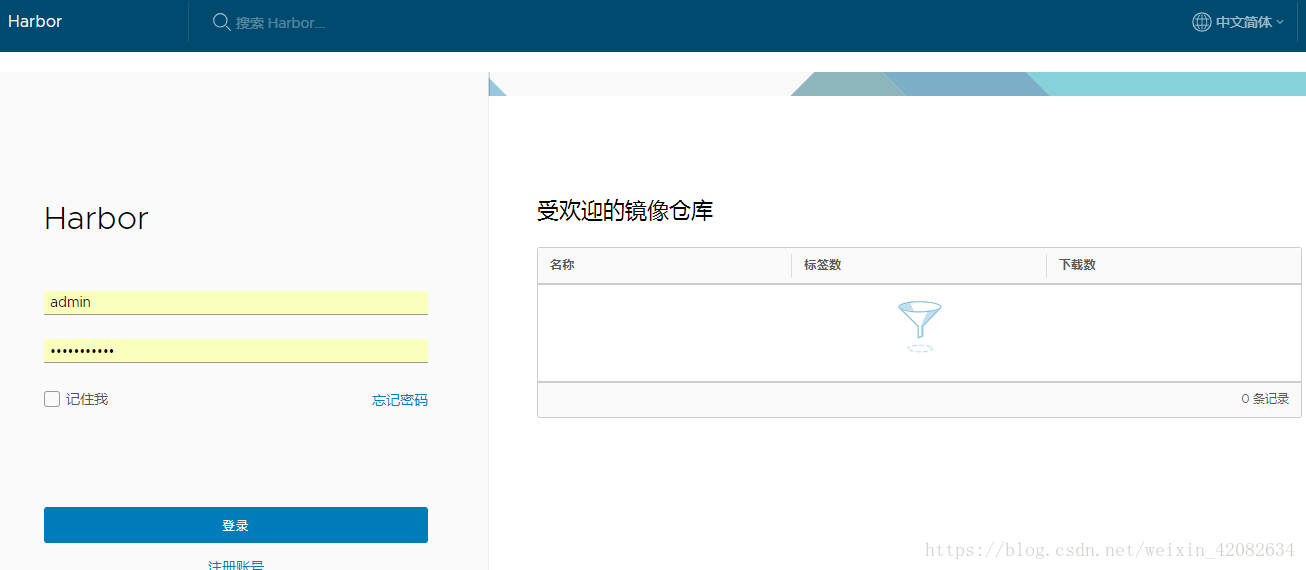Sort by the 标签数 column header
Viewport: 1306px width, 570px height.
[x=822, y=265]
